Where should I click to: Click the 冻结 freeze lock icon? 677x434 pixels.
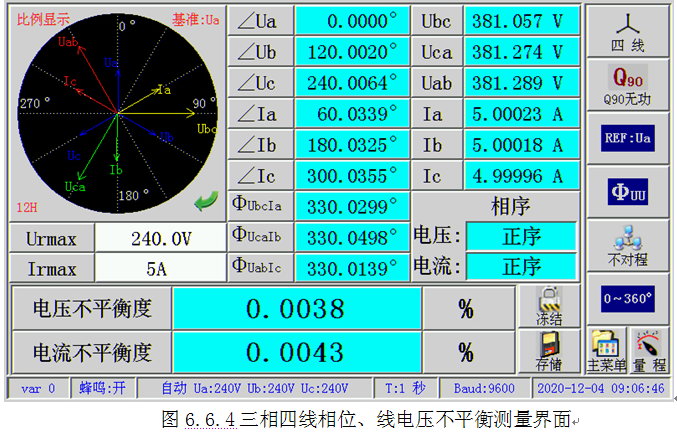[549, 306]
